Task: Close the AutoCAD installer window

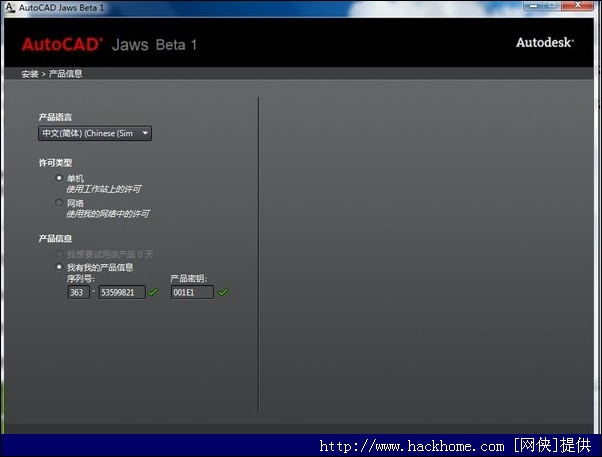Action: point(578,6)
